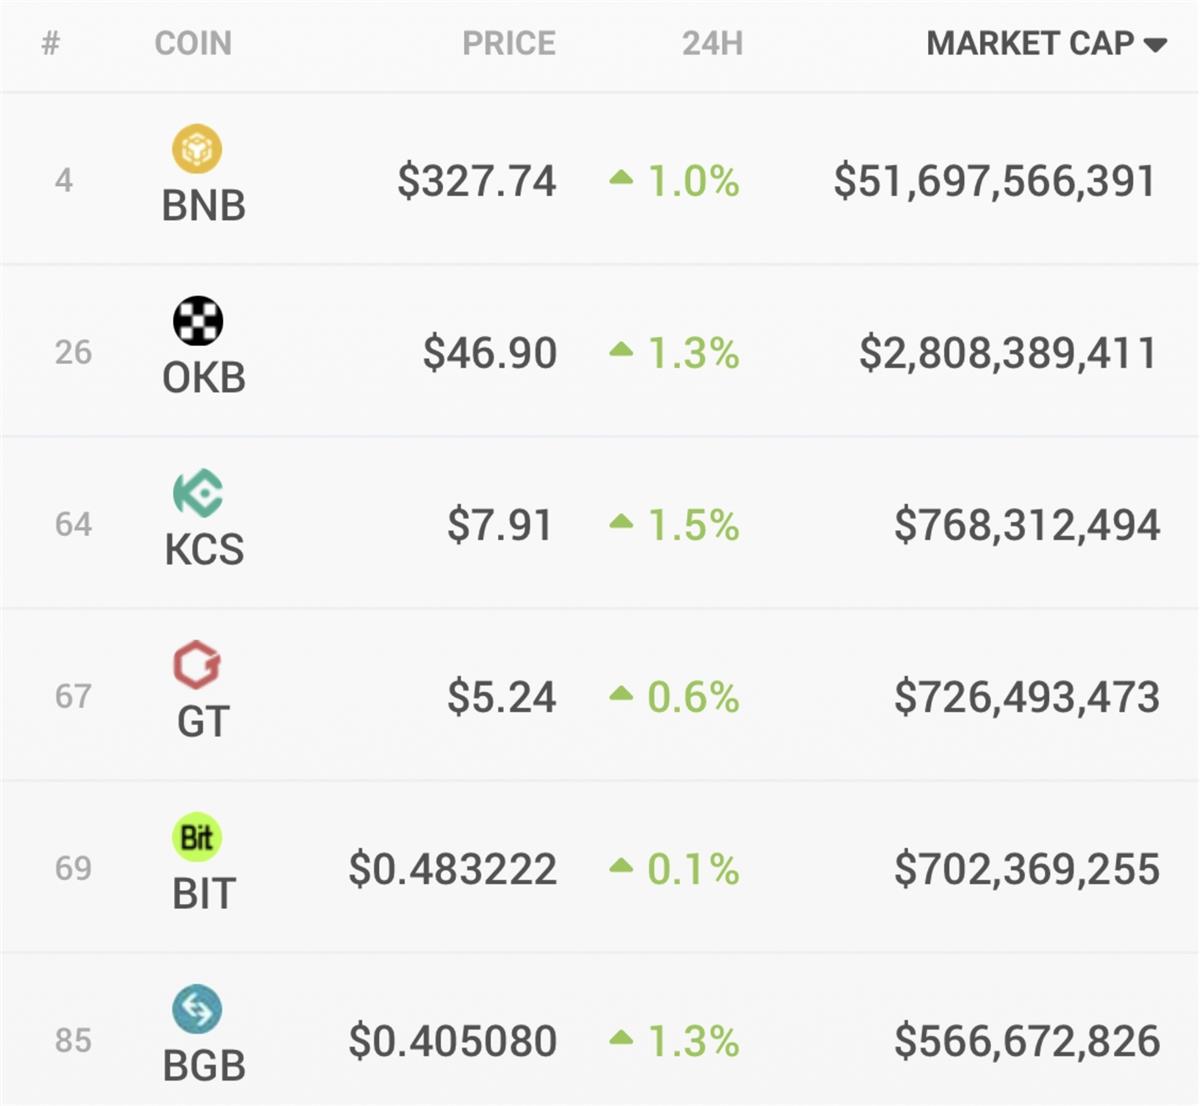
Task: Open the OKB coin name link
Action: pyautogui.click(x=204, y=378)
